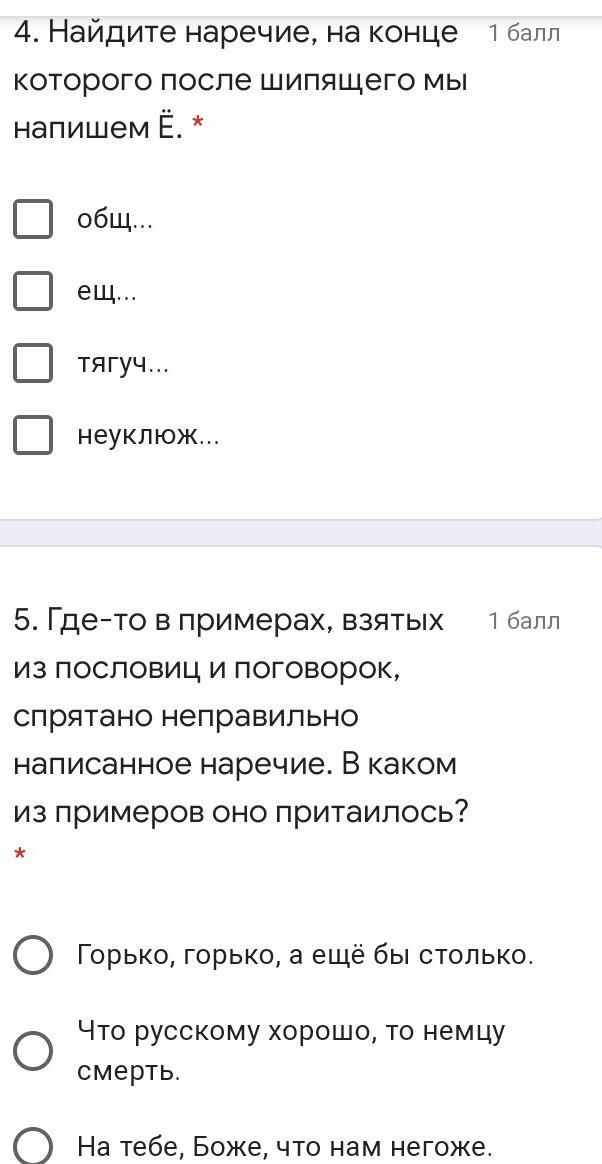The image size is (602, 1164).
Task: Click the text «Что русскому хорошо, то немцу смерть.»
Action: click(291, 1051)
